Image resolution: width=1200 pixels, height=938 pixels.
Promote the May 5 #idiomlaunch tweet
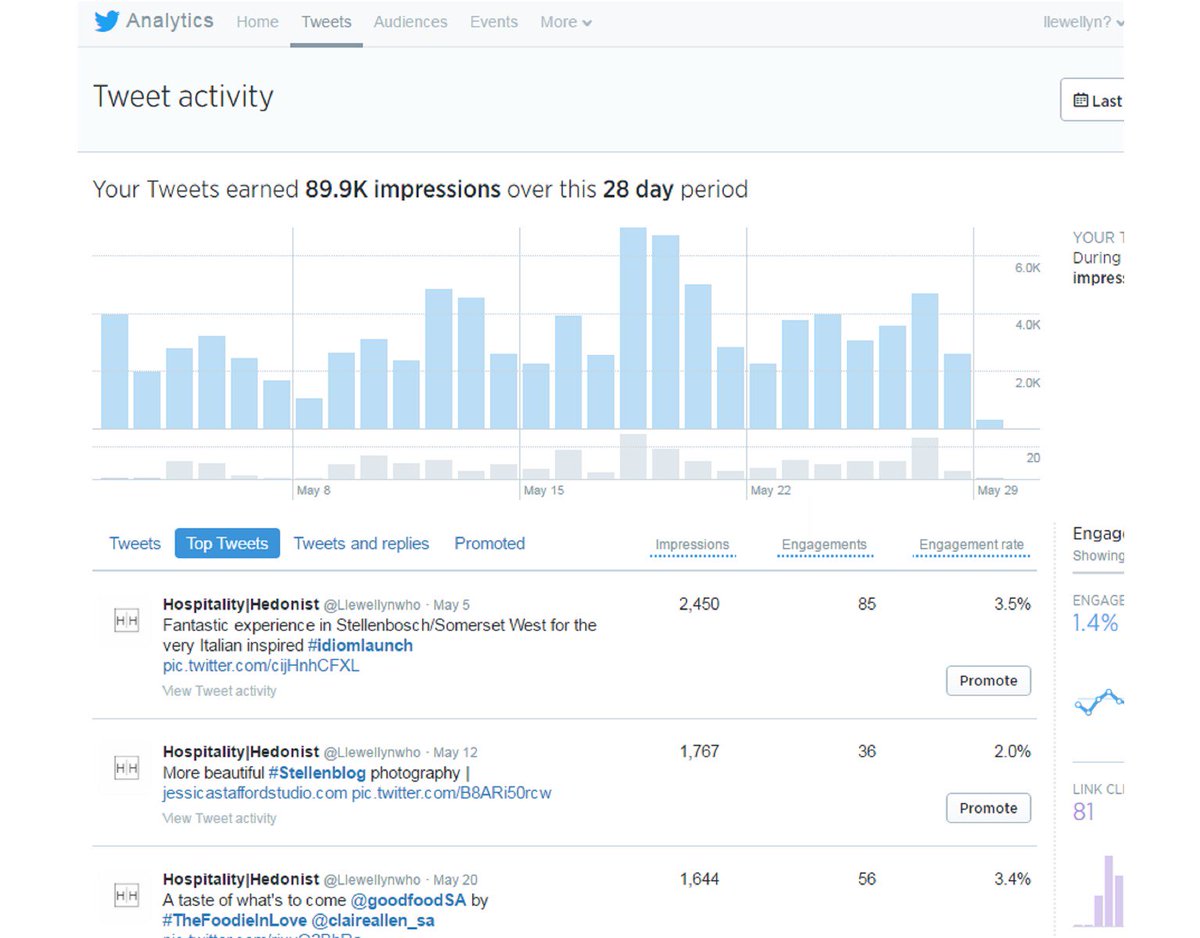tap(988, 681)
